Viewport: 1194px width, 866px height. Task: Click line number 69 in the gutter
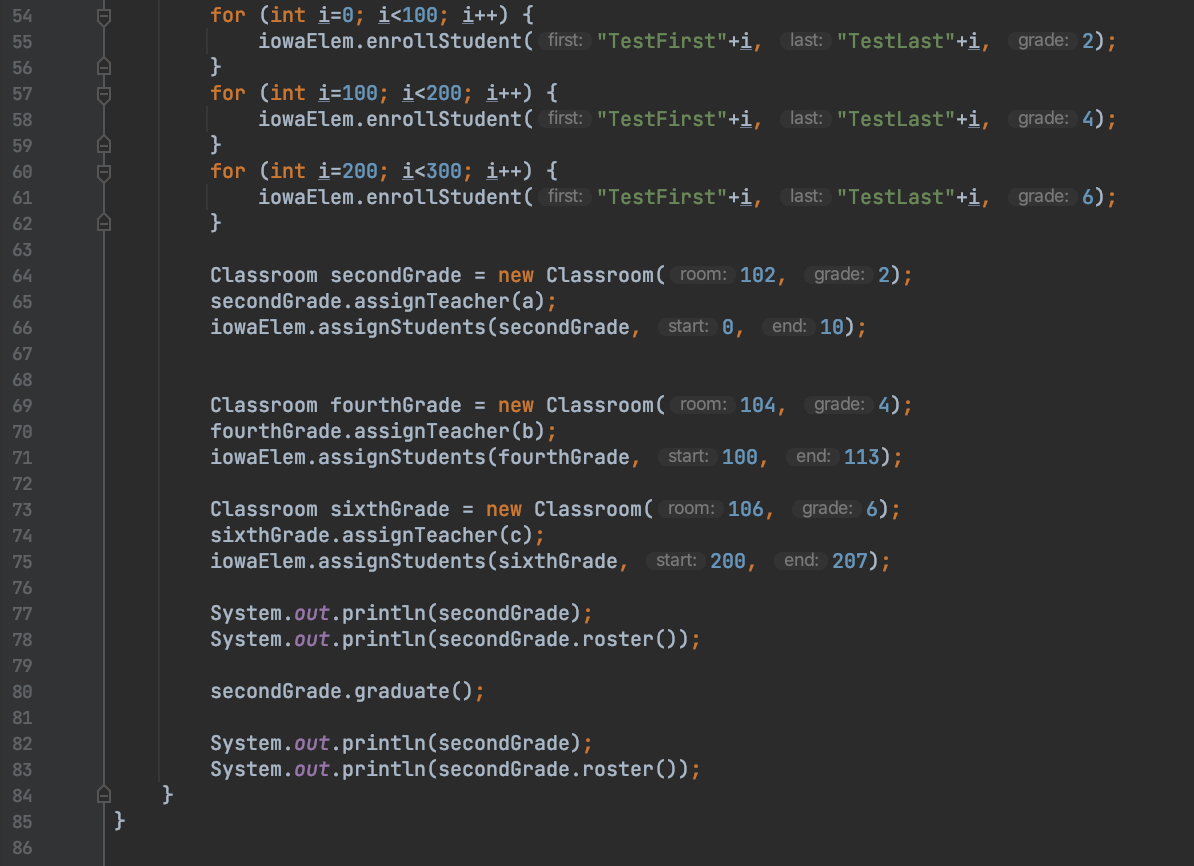click(x=22, y=405)
